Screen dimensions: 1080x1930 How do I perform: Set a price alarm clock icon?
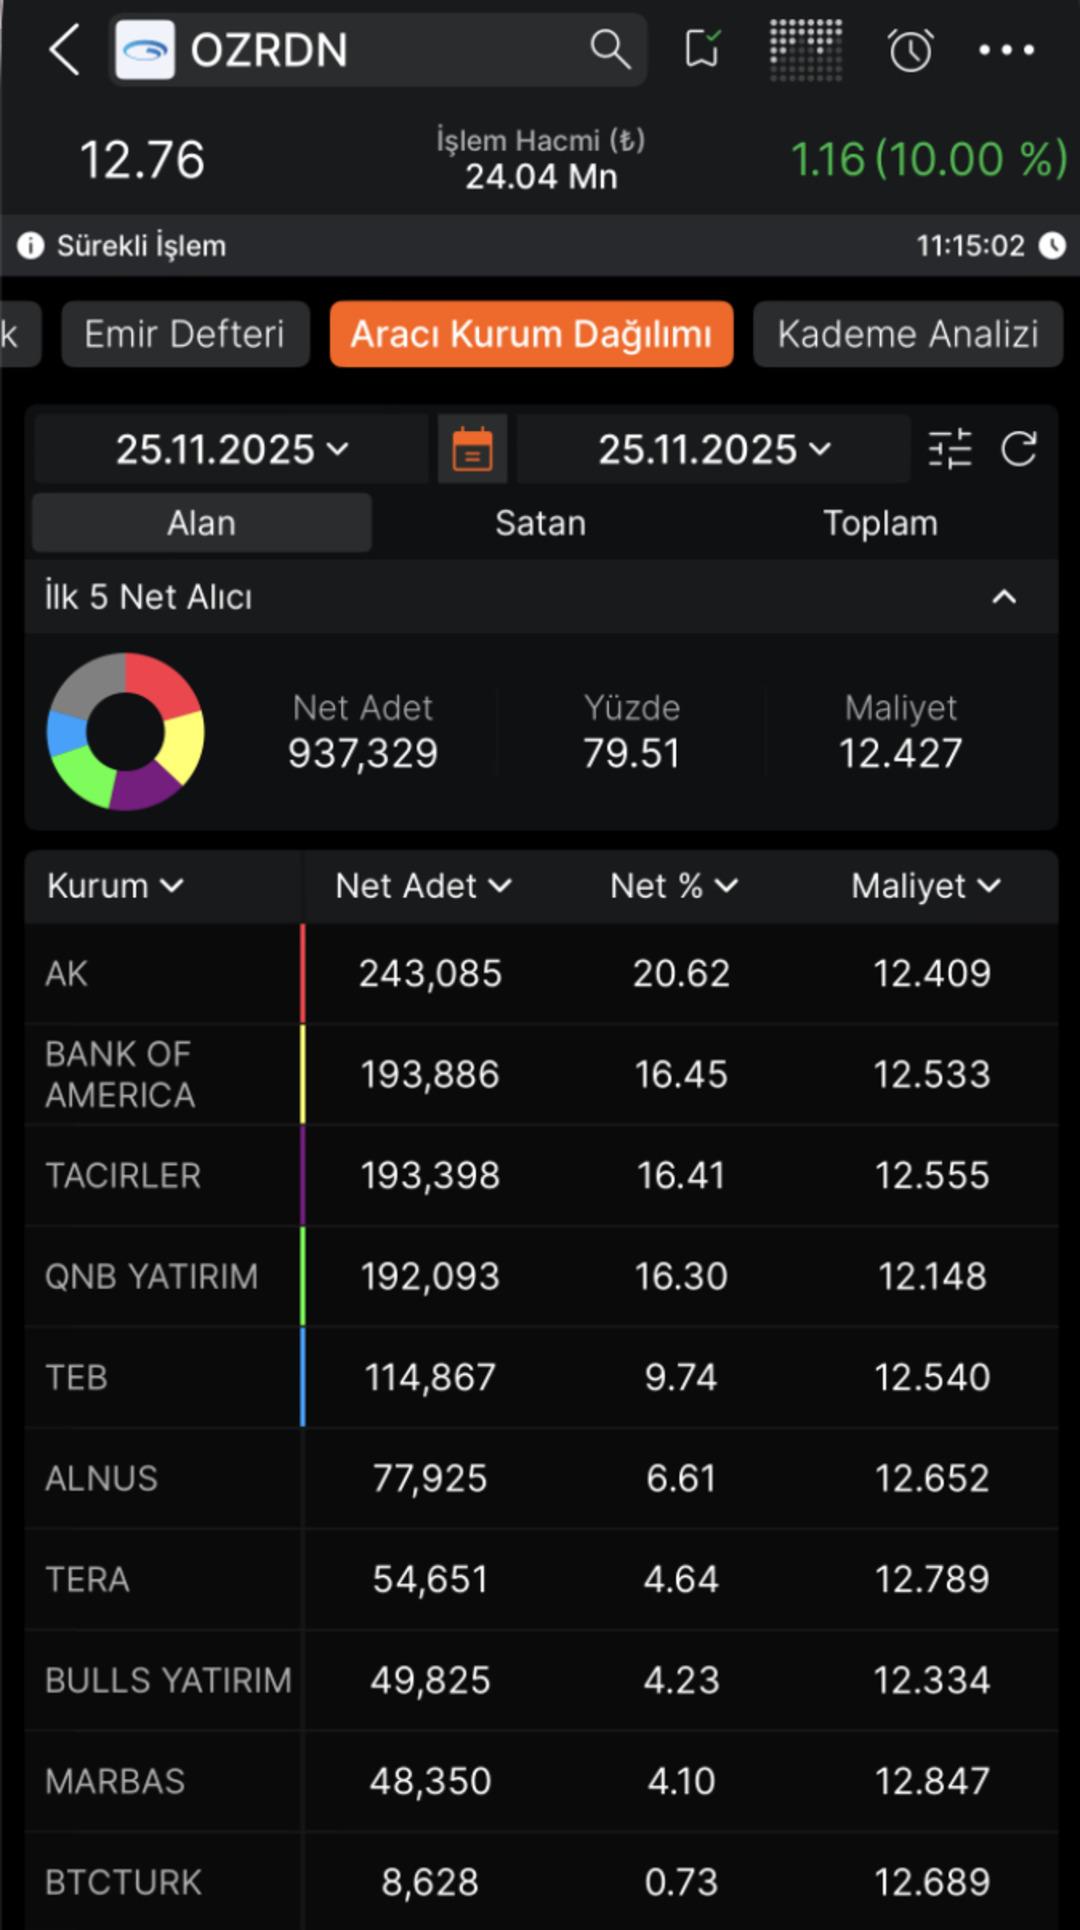(910, 50)
